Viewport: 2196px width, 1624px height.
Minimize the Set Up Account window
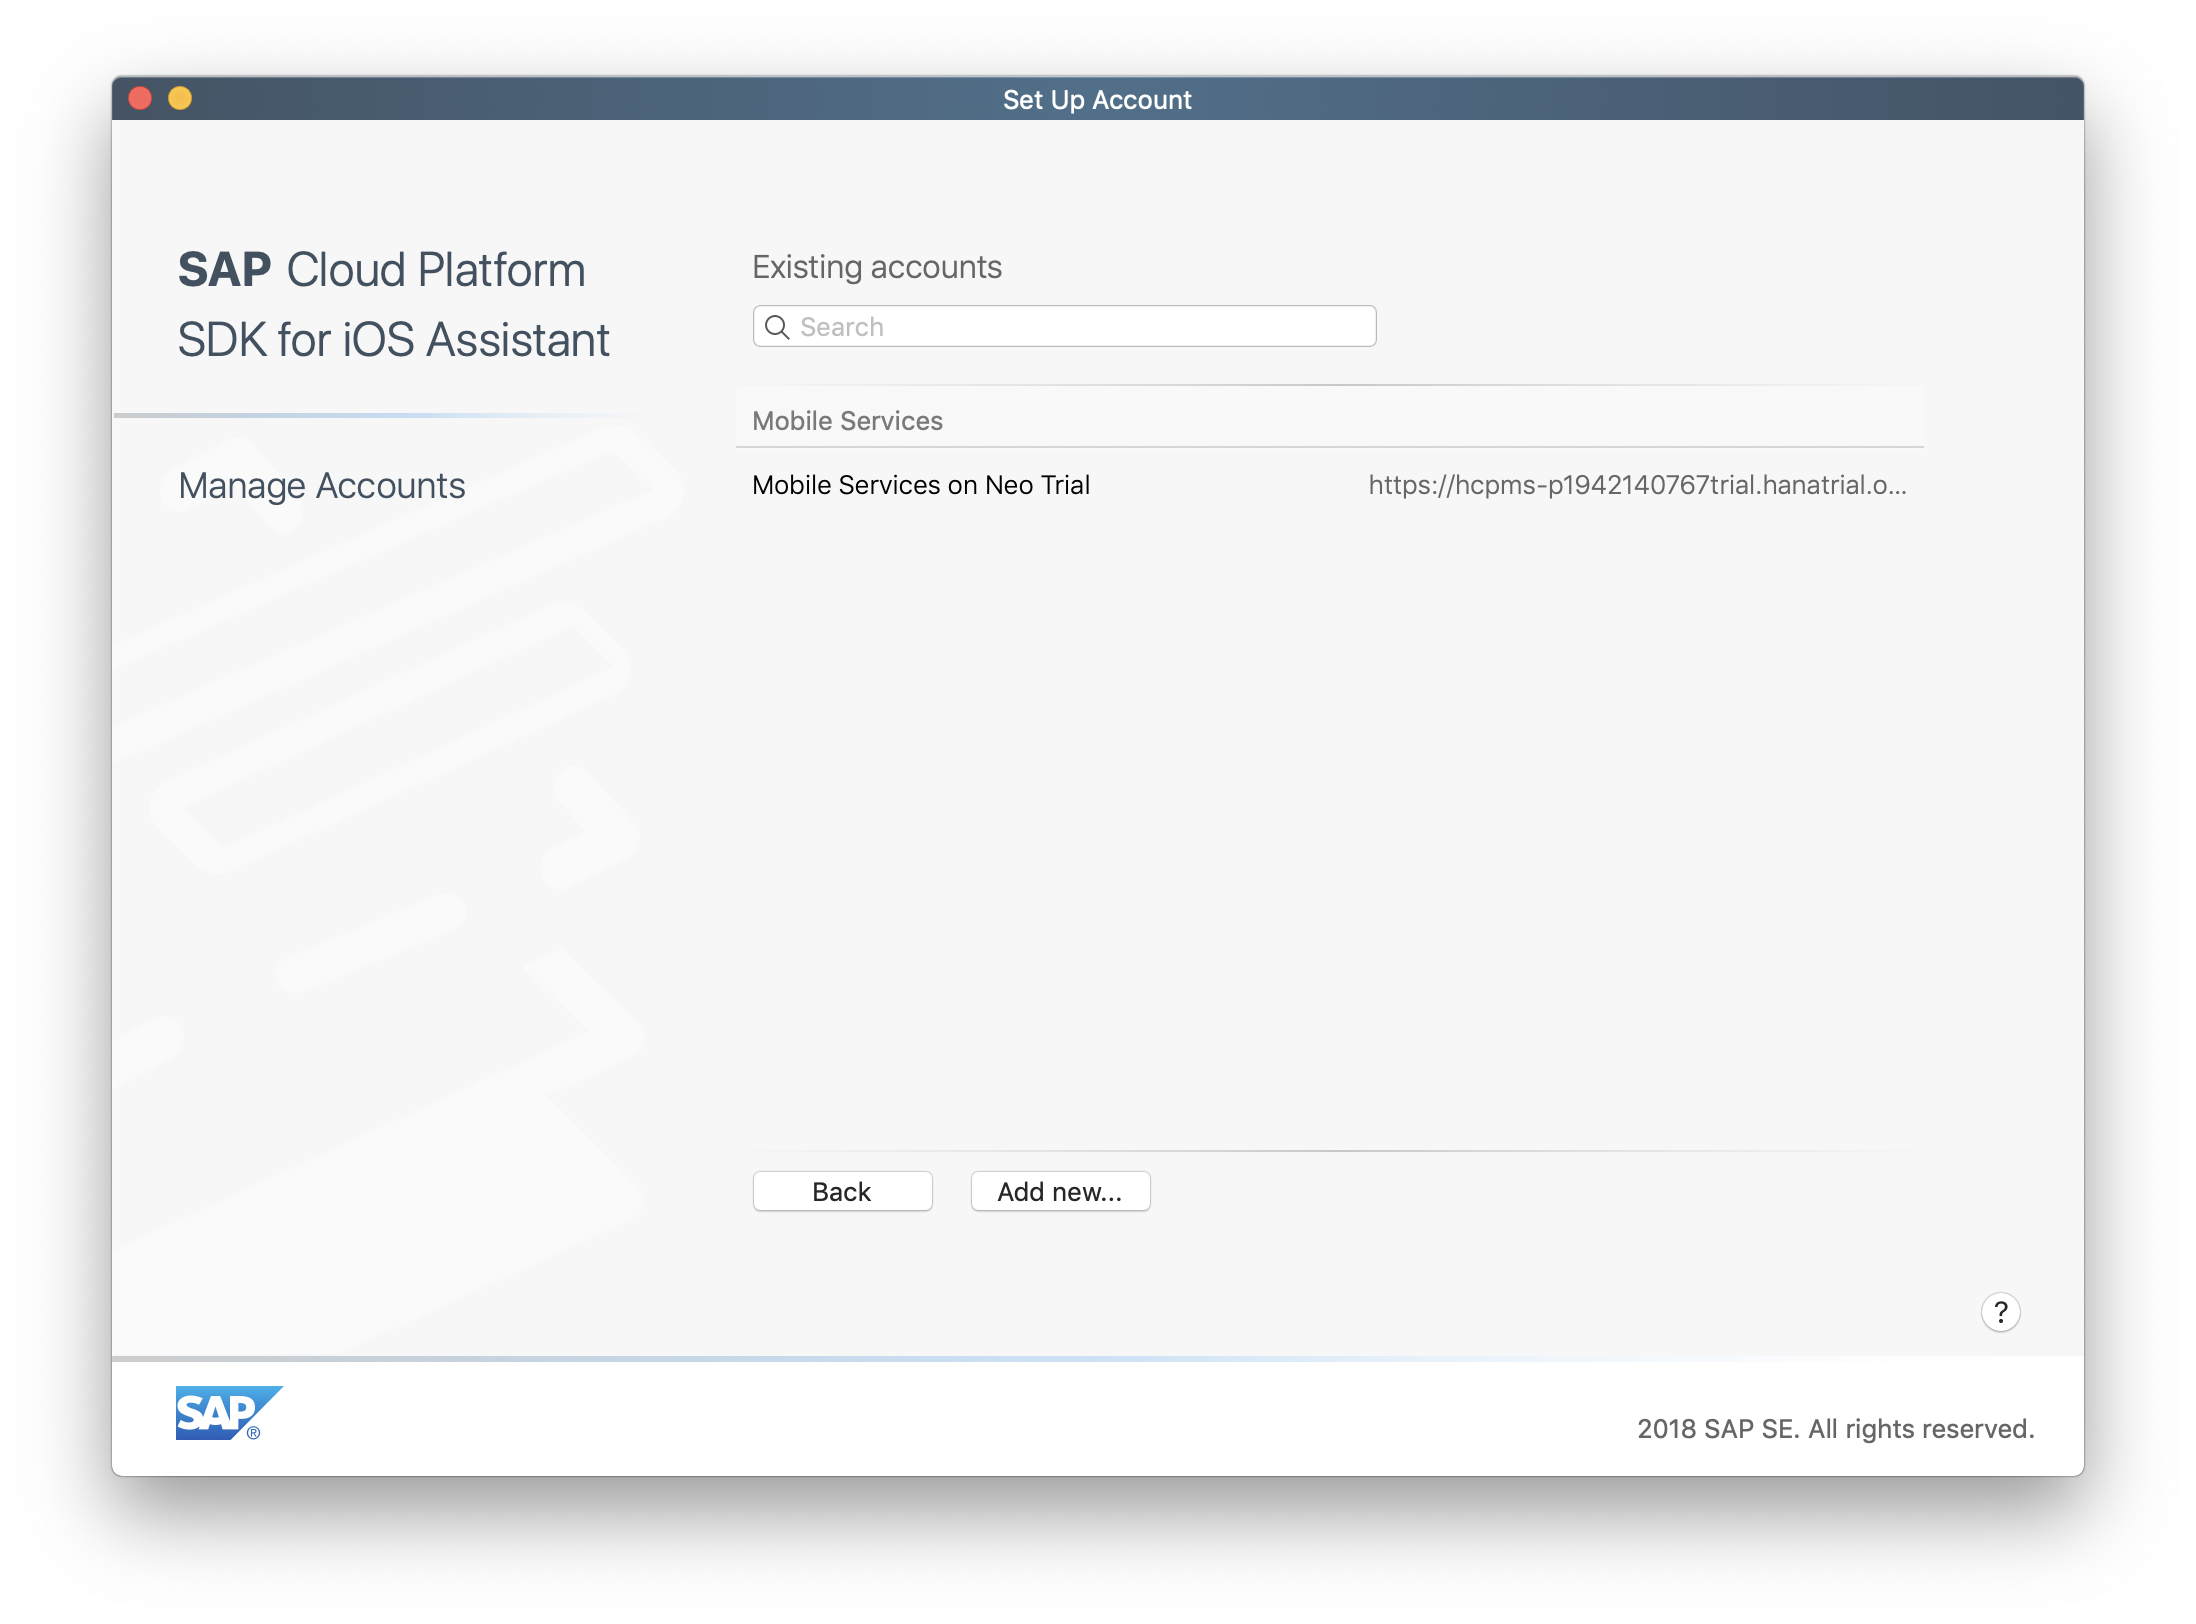[180, 98]
